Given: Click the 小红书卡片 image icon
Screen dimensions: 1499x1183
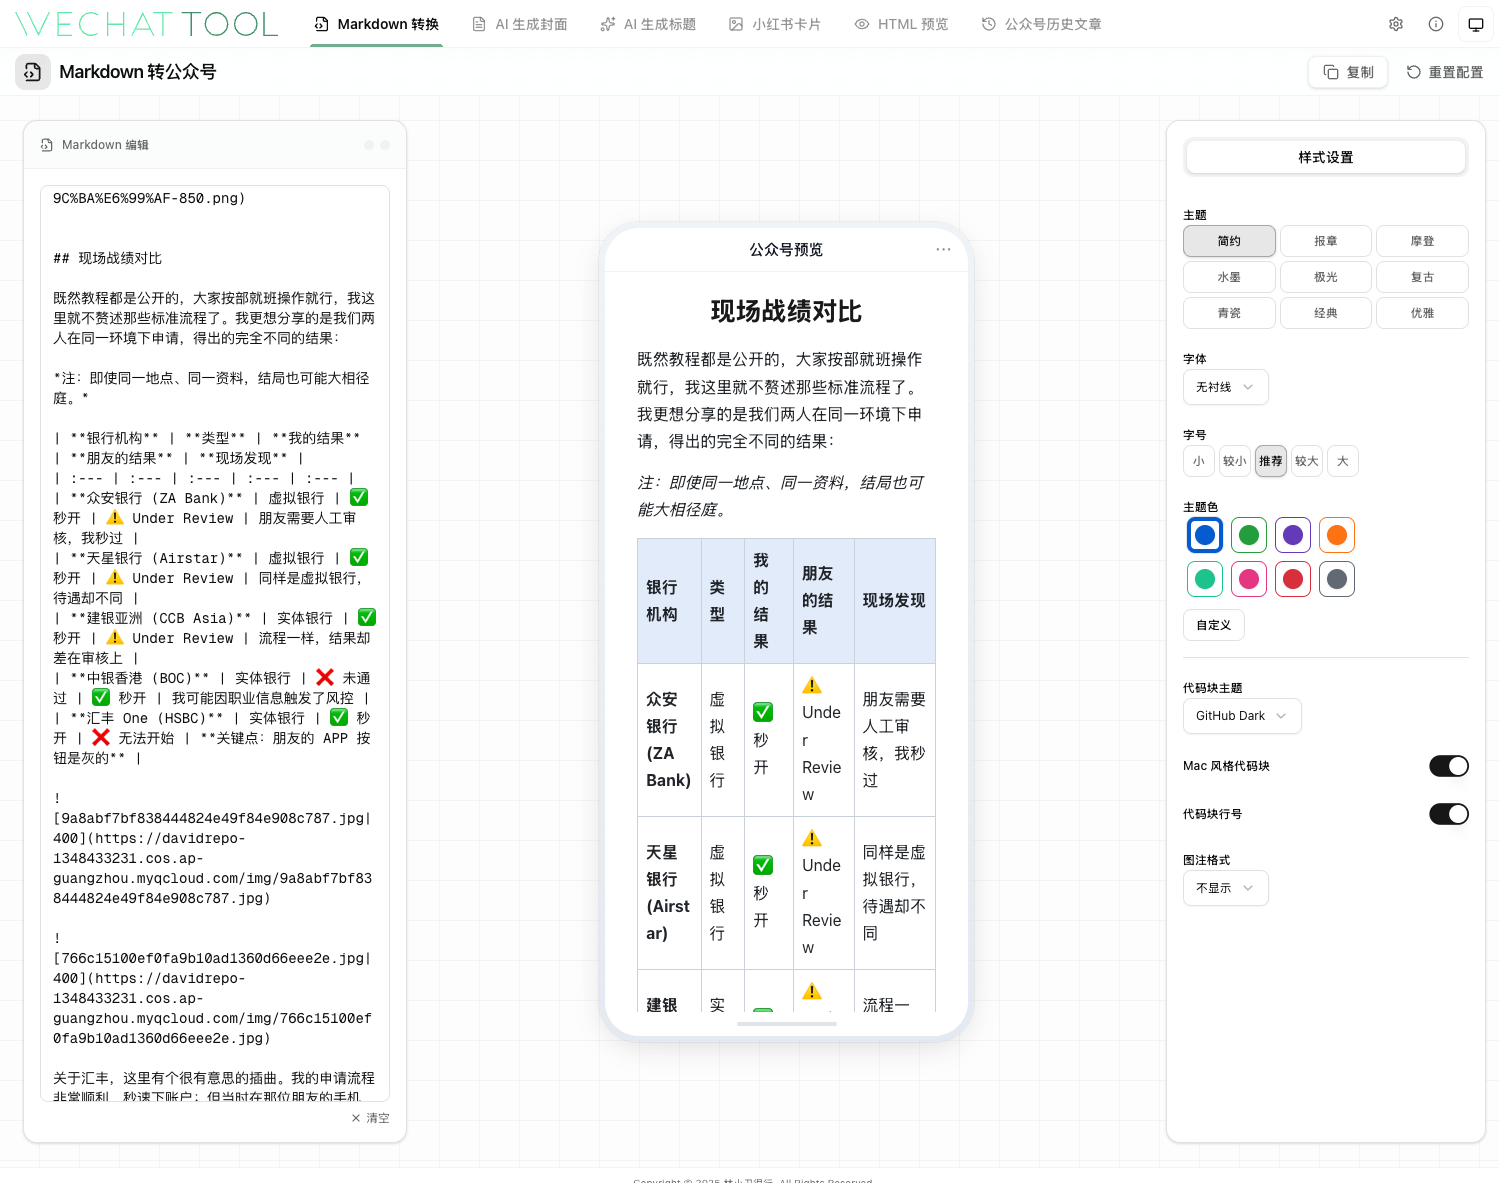Looking at the screenshot, I should tap(735, 23).
